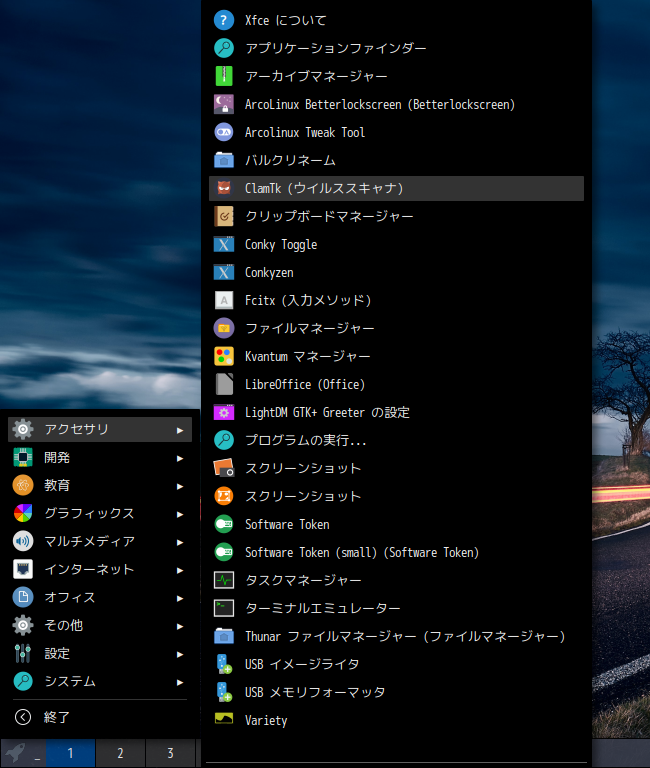The height and width of the screenshot is (768, 650).
Task: Launch USB イメージライタ entry text
Action: click(x=302, y=664)
